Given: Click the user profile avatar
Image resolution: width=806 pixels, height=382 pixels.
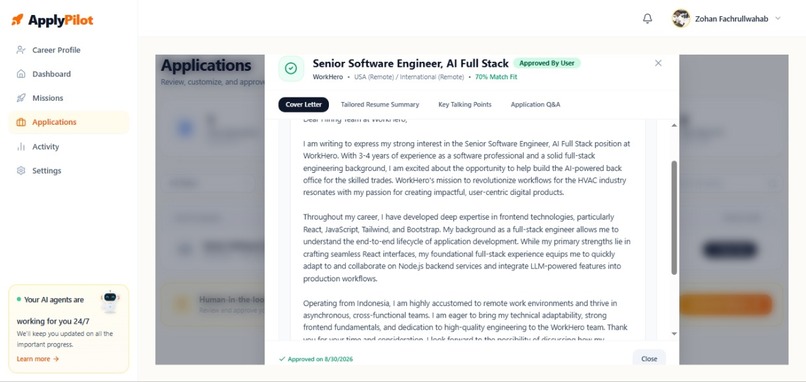Looking at the screenshot, I should [x=681, y=19].
